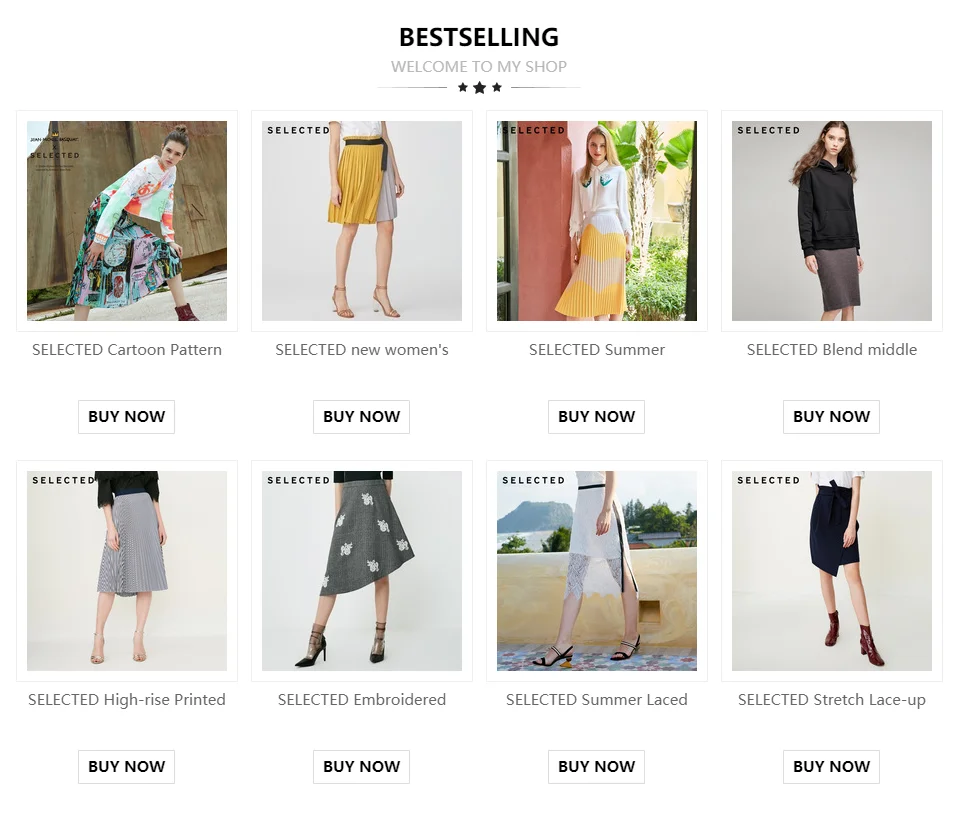Screen dimensions: 958x816
Task: Click BUY NOW under High-rise Printed
Action: pos(126,767)
